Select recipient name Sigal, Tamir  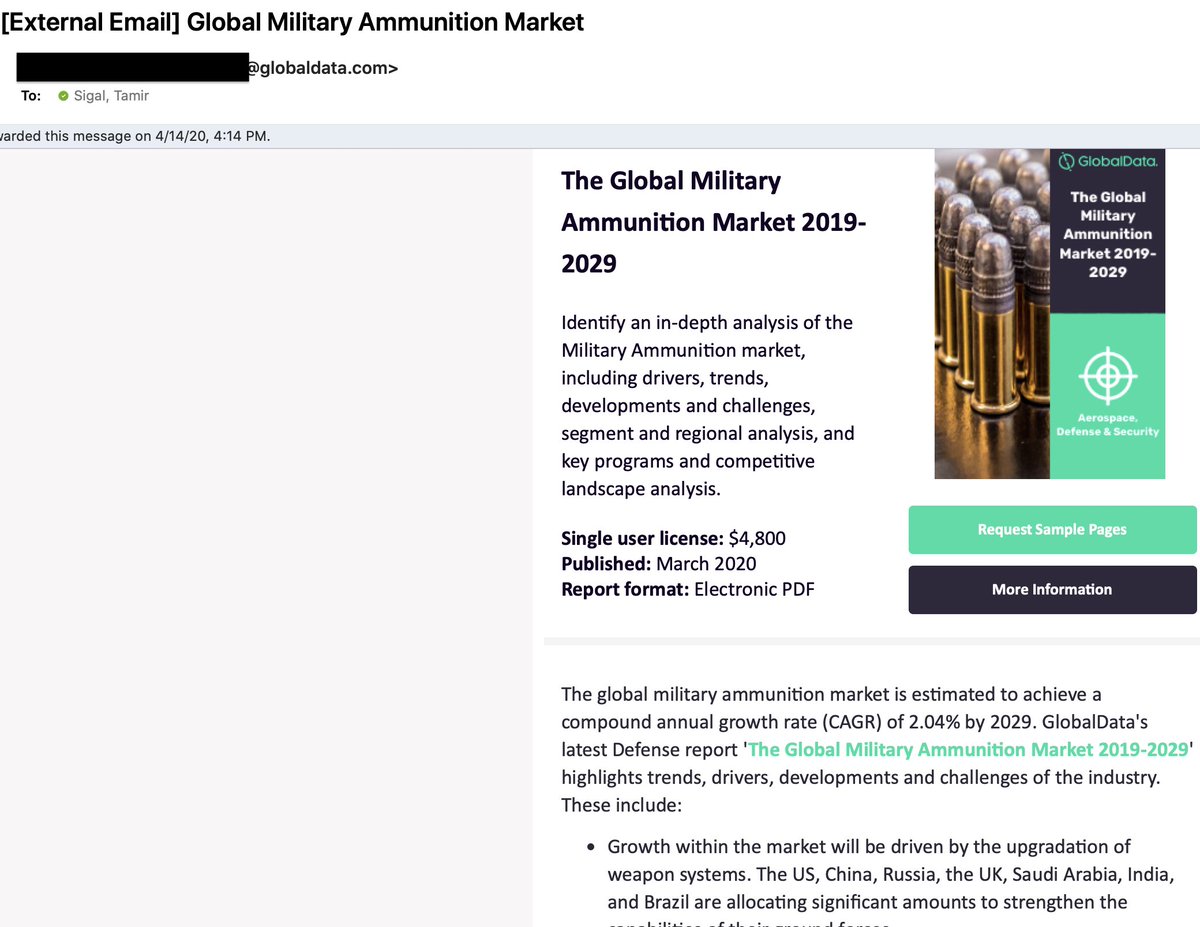tap(111, 96)
